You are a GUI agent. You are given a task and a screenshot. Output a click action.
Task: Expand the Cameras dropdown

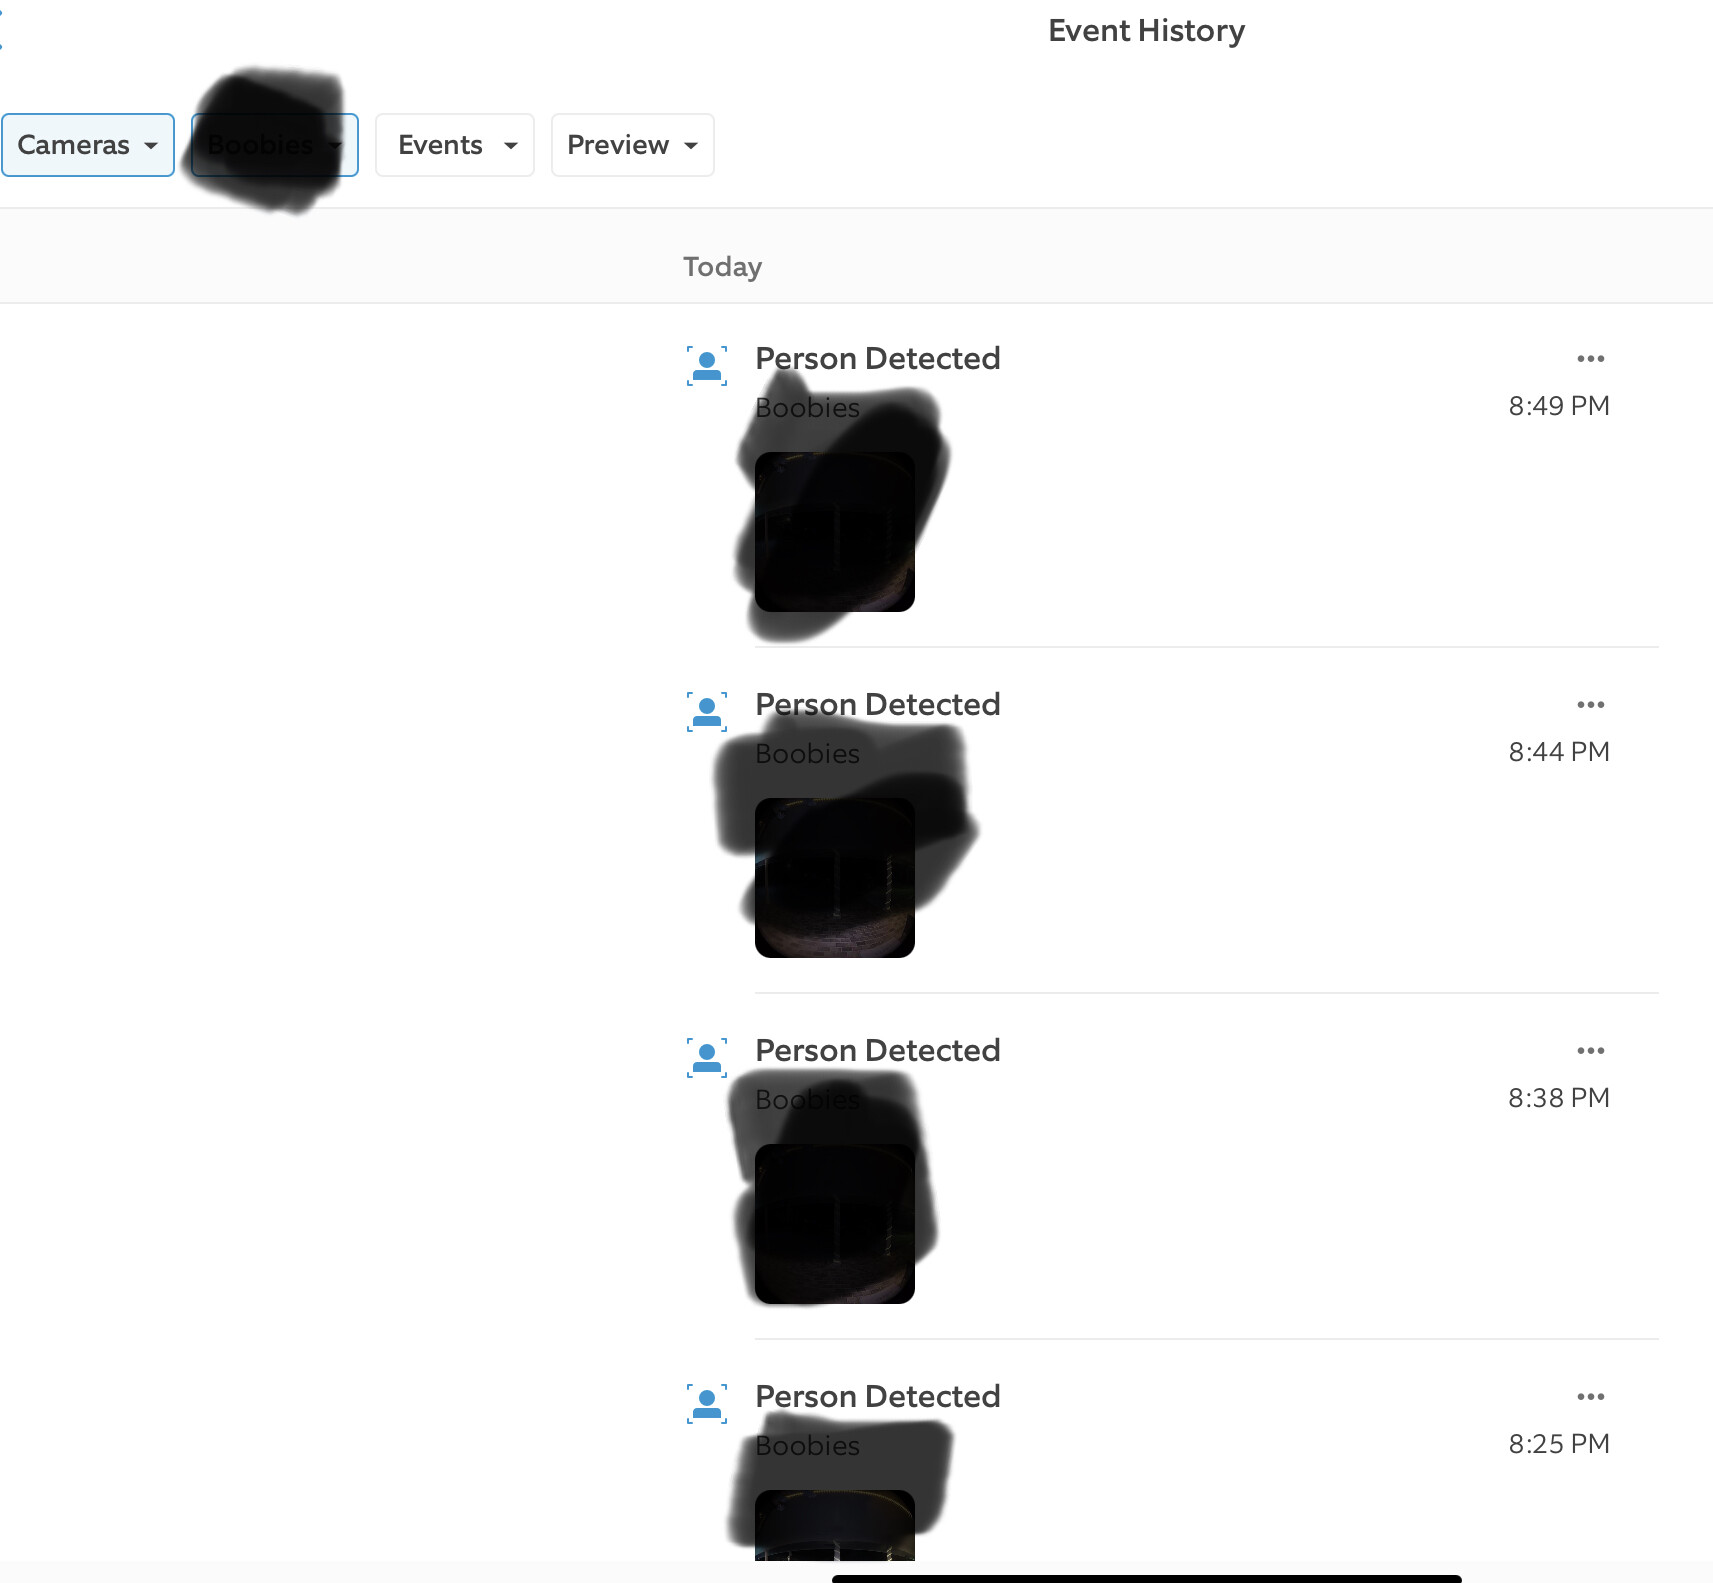coord(88,145)
